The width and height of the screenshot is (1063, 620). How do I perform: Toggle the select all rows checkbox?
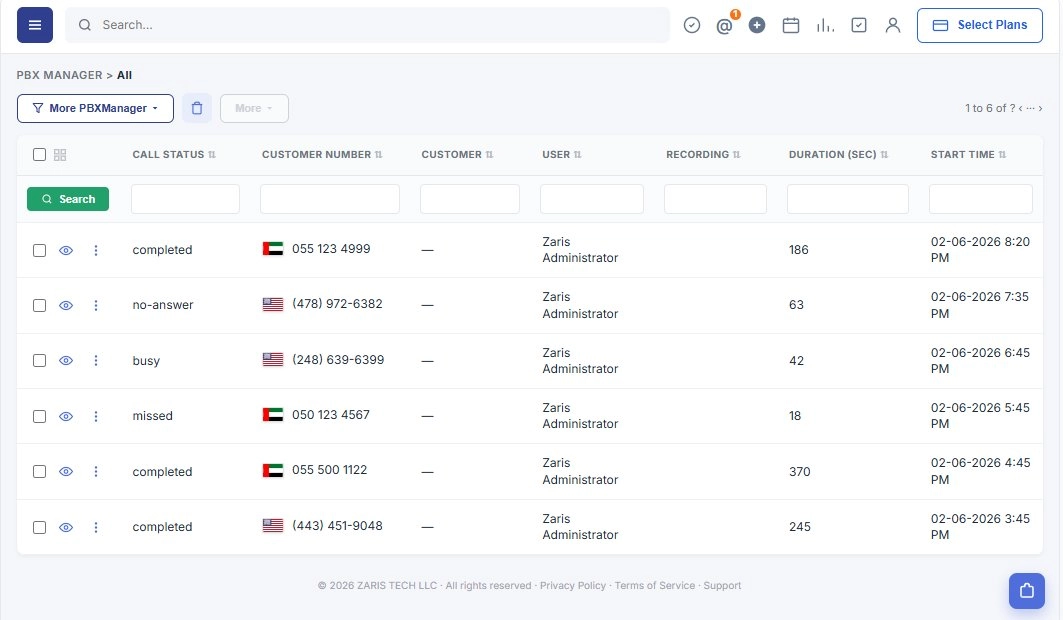(x=39, y=154)
